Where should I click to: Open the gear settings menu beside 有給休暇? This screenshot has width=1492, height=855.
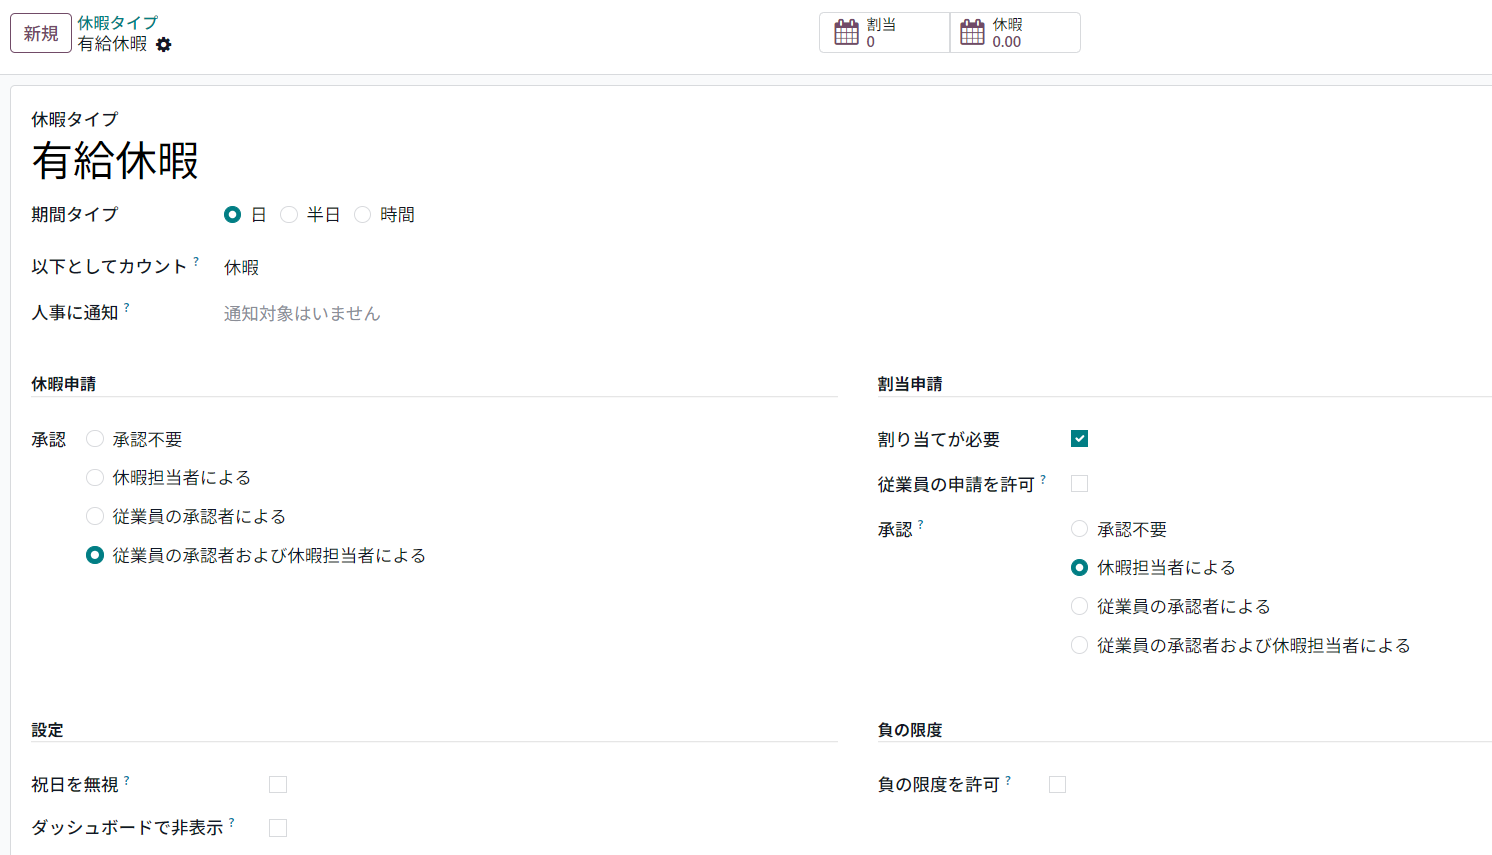click(164, 45)
